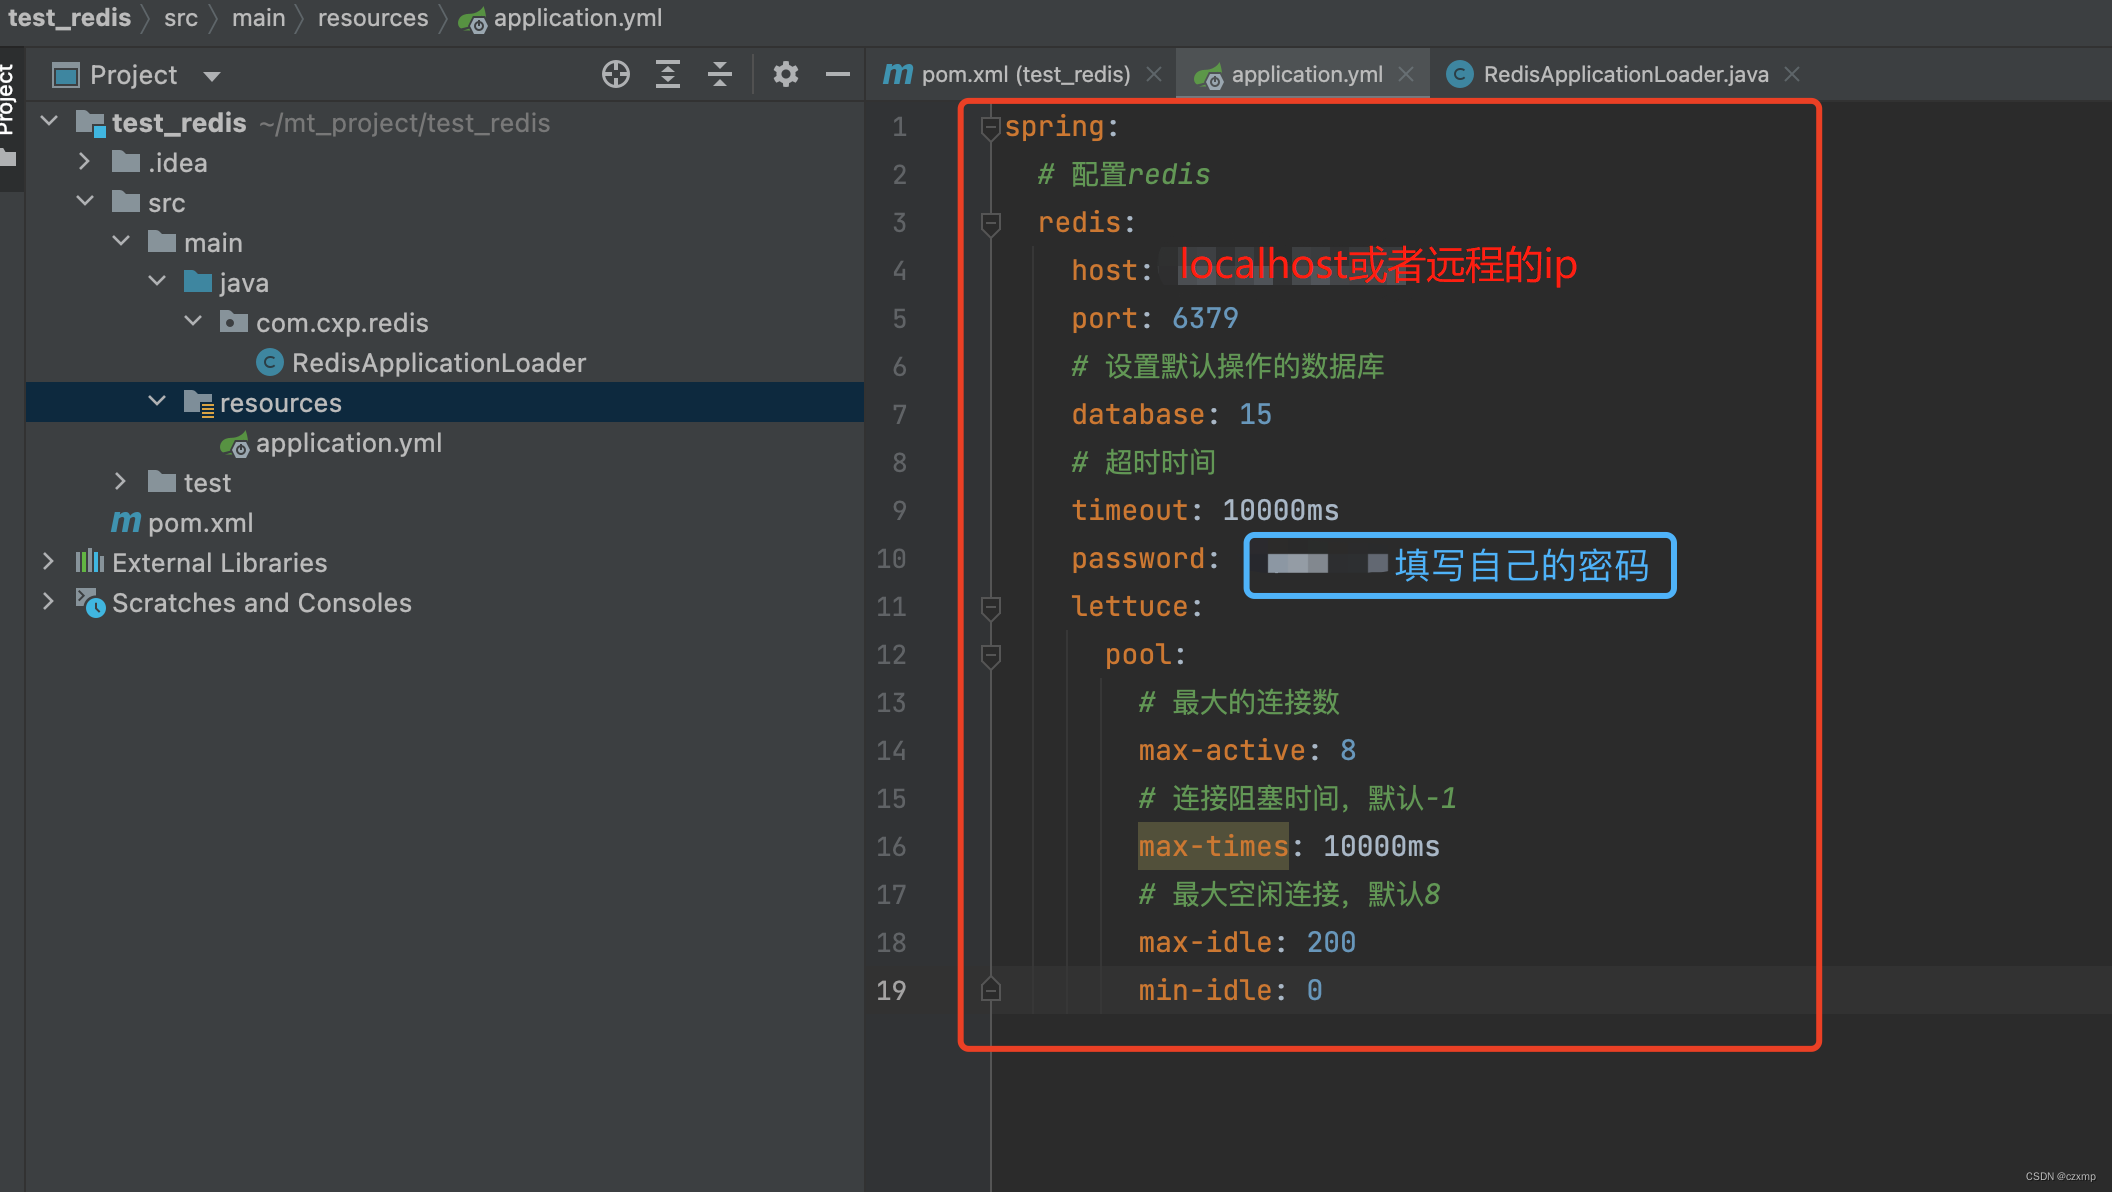The height and width of the screenshot is (1192, 2112).
Task: Close the pom.xml (test_redis) tab
Action: pos(1154,74)
